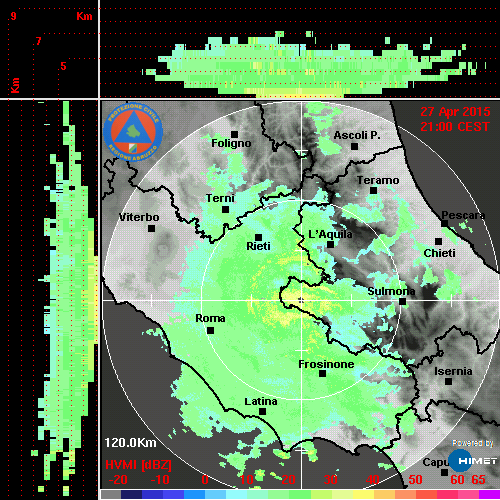Click the 'Chieti' map label
Screen dimensions: 500x500
(x=439, y=253)
